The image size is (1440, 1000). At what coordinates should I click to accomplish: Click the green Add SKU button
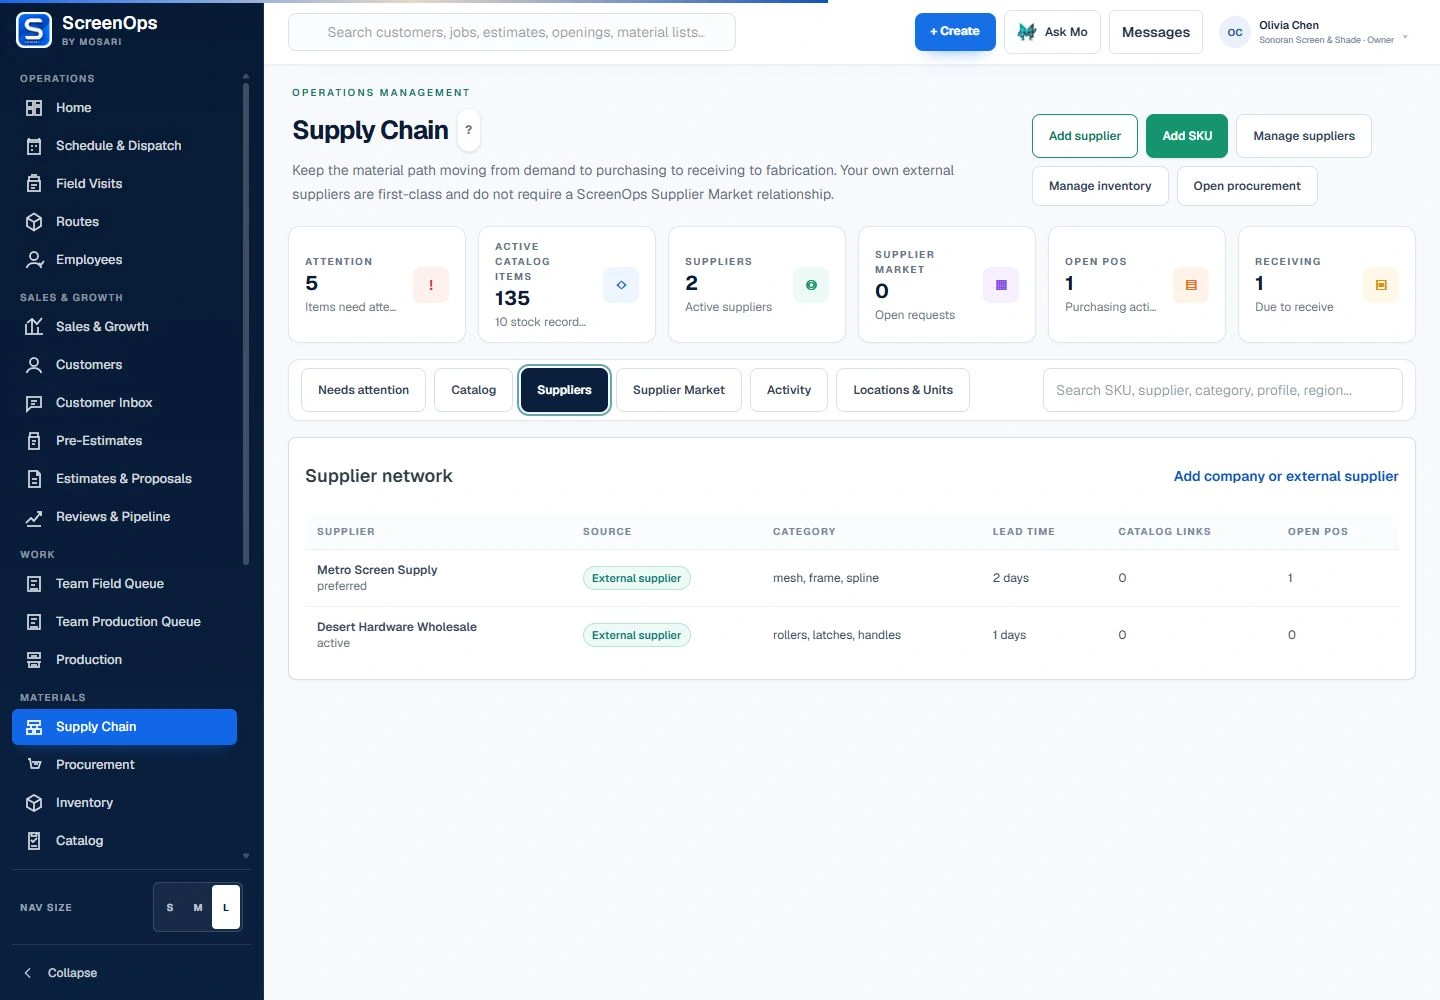pos(1187,136)
